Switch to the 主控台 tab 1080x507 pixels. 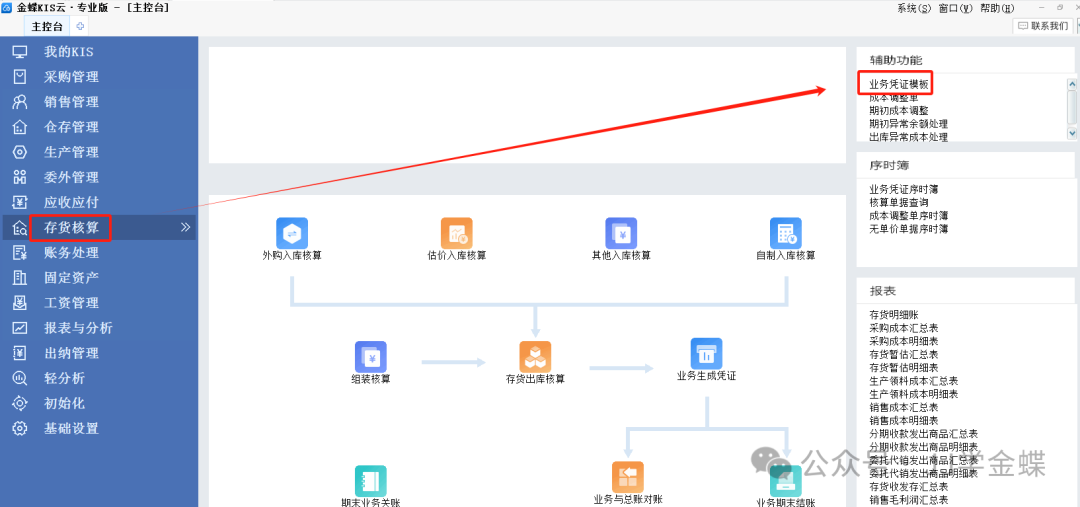47,27
